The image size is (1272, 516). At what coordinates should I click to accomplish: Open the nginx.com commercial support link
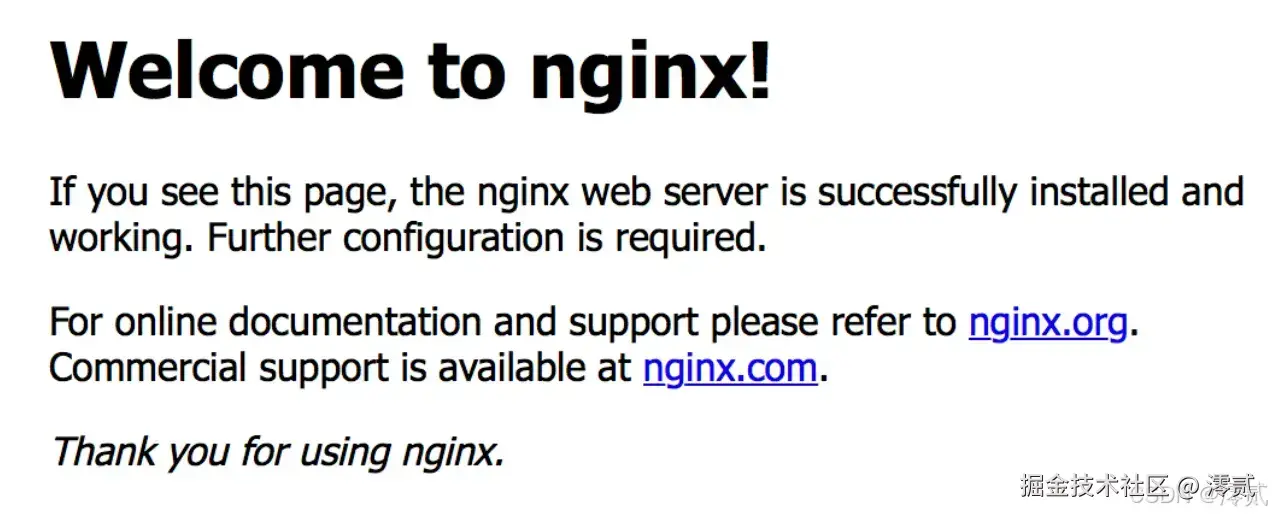pyautogui.click(x=731, y=369)
